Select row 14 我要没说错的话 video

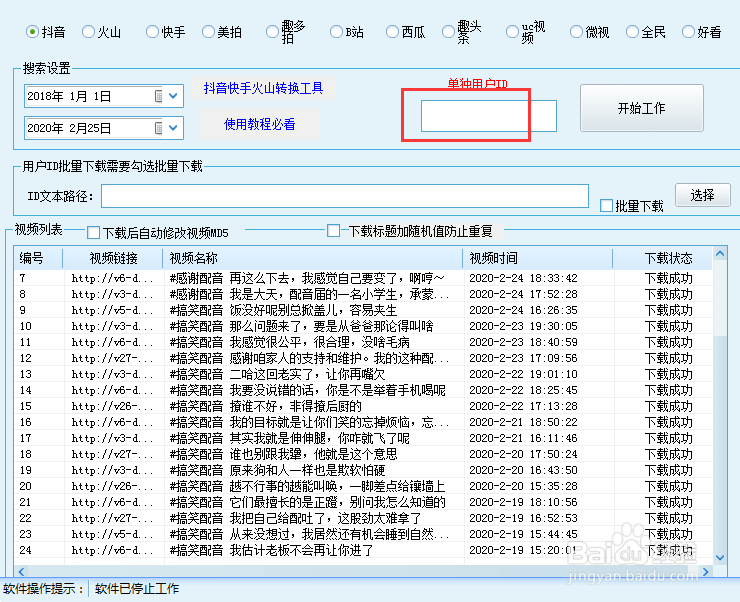[x=363, y=390]
